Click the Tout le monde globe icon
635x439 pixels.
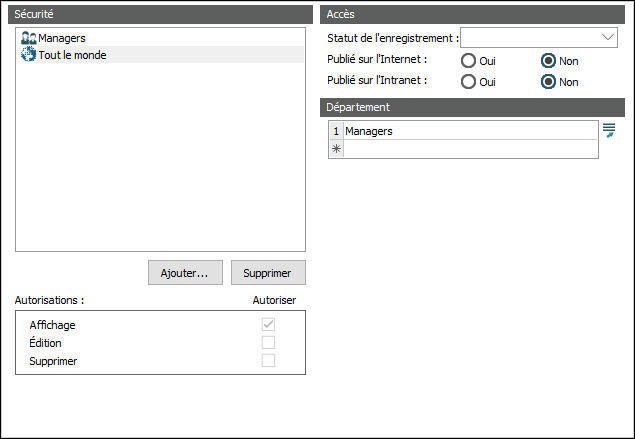coord(28,55)
